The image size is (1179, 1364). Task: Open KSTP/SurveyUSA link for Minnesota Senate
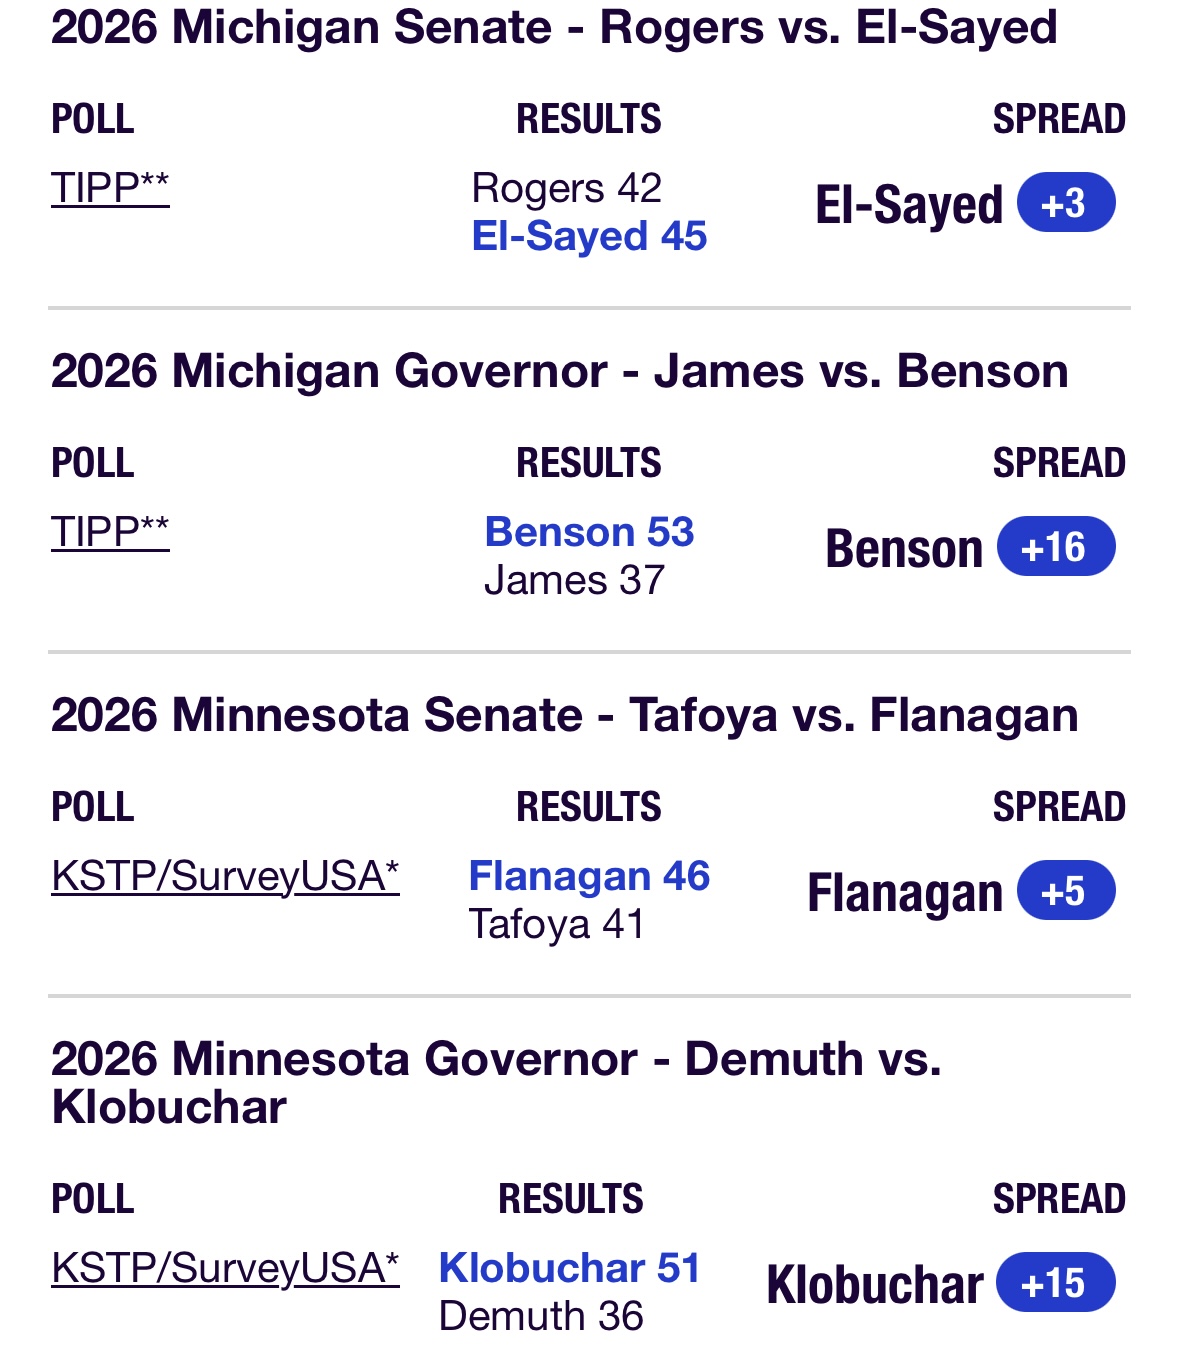click(225, 876)
